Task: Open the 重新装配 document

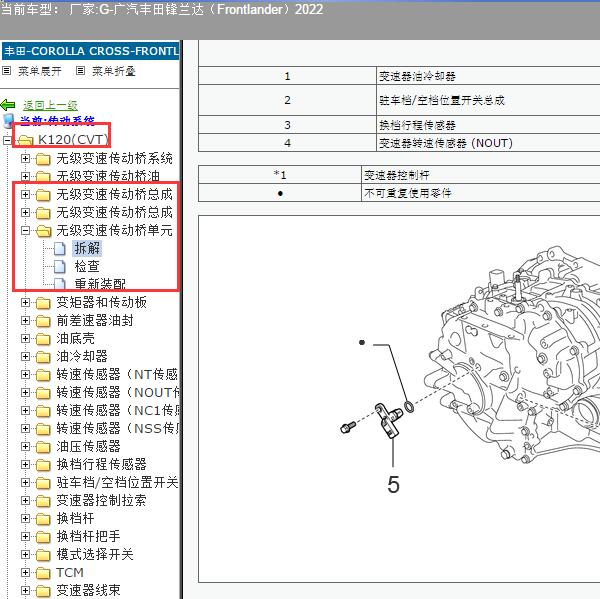Action: tap(100, 284)
